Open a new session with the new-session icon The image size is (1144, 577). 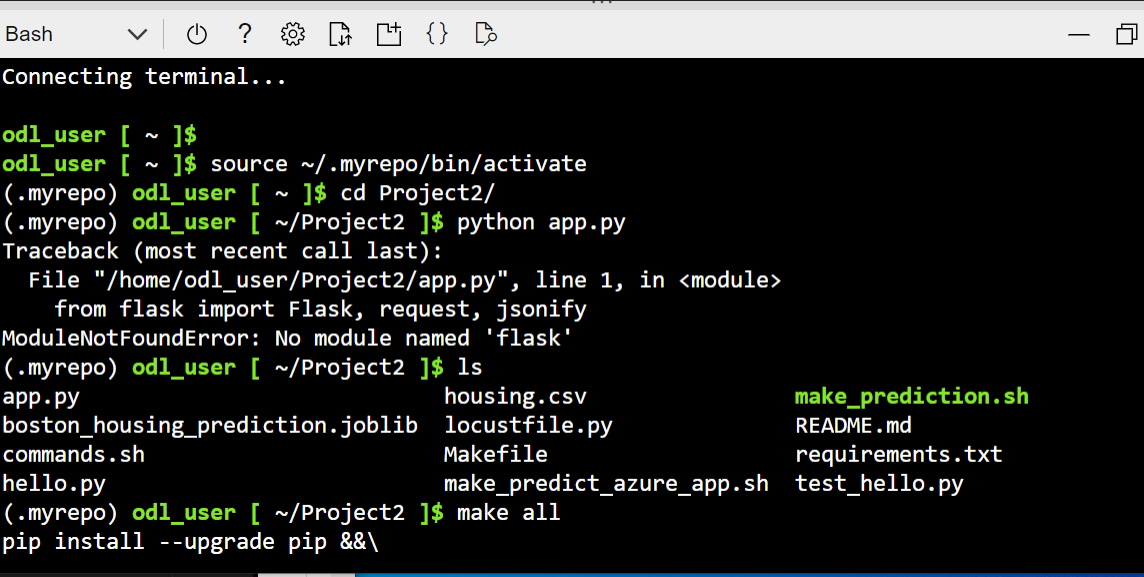(x=388, y=33)
